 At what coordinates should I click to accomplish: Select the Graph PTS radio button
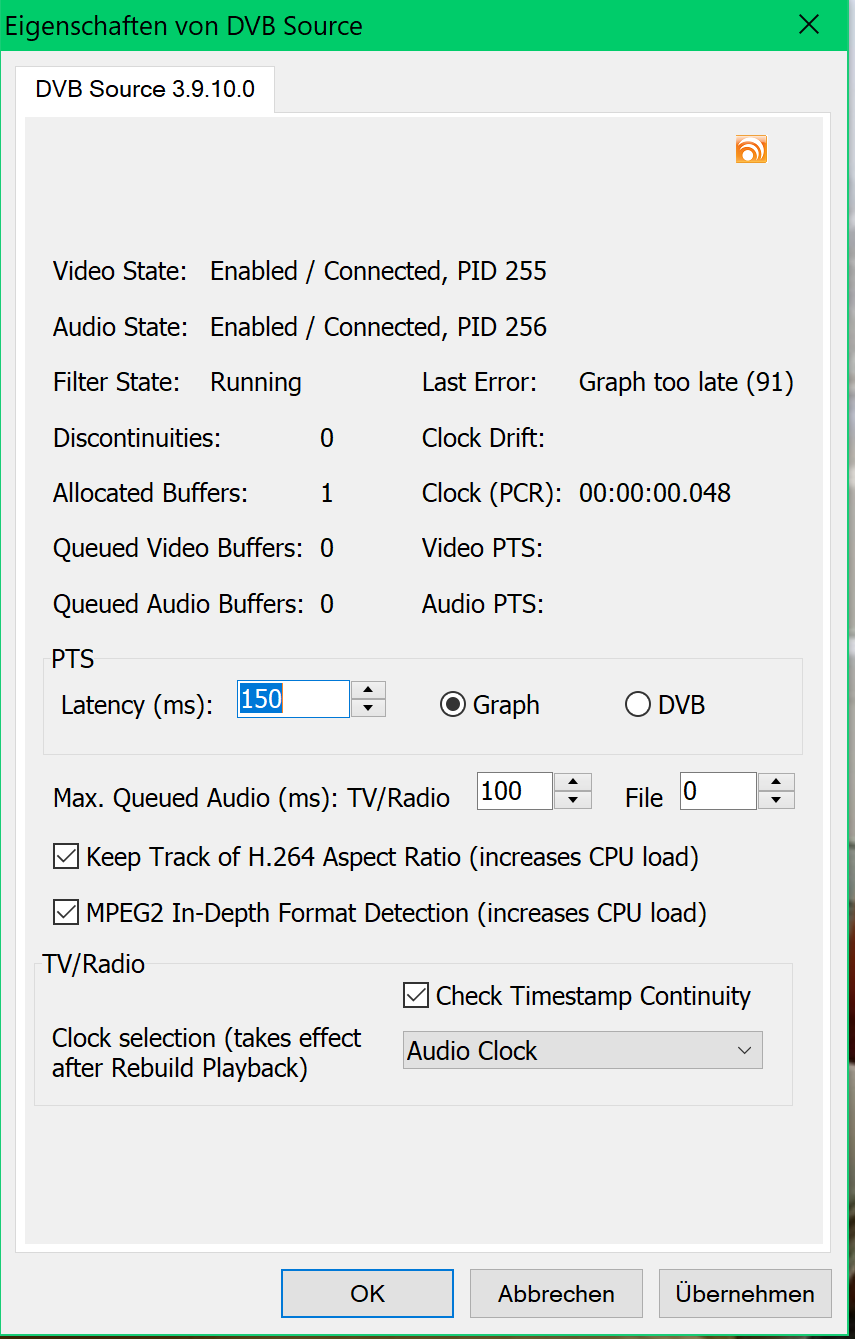point(453,705)
